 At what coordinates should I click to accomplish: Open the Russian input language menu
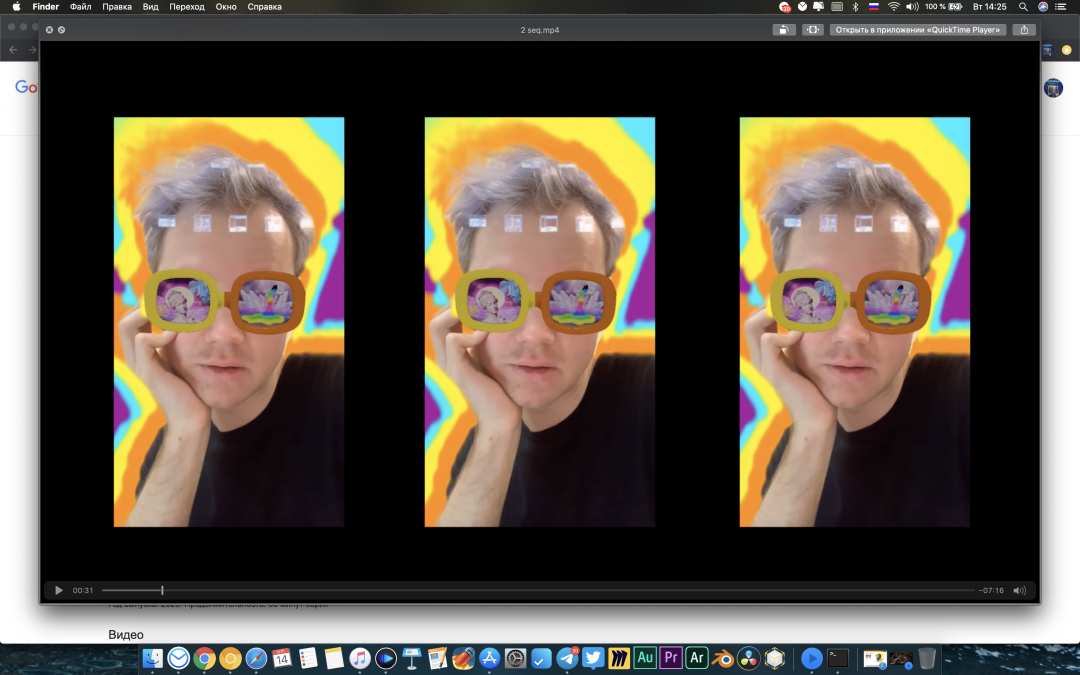coord(873,7)
